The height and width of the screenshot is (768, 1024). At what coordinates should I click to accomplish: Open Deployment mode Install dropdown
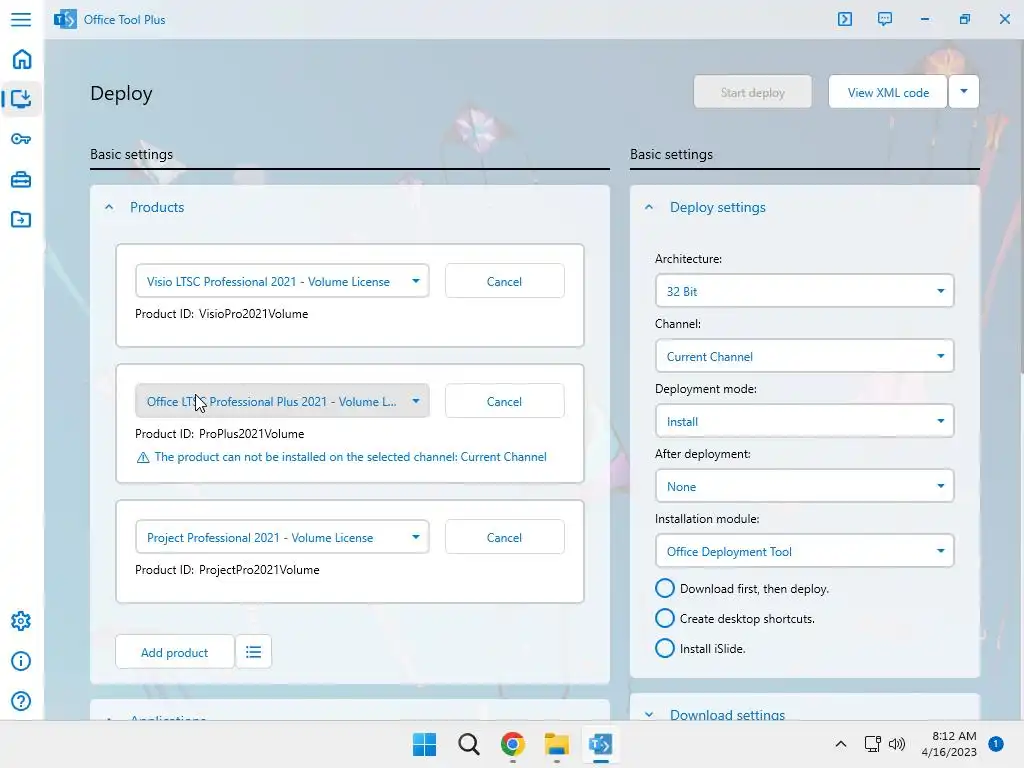tap(805, 421)
